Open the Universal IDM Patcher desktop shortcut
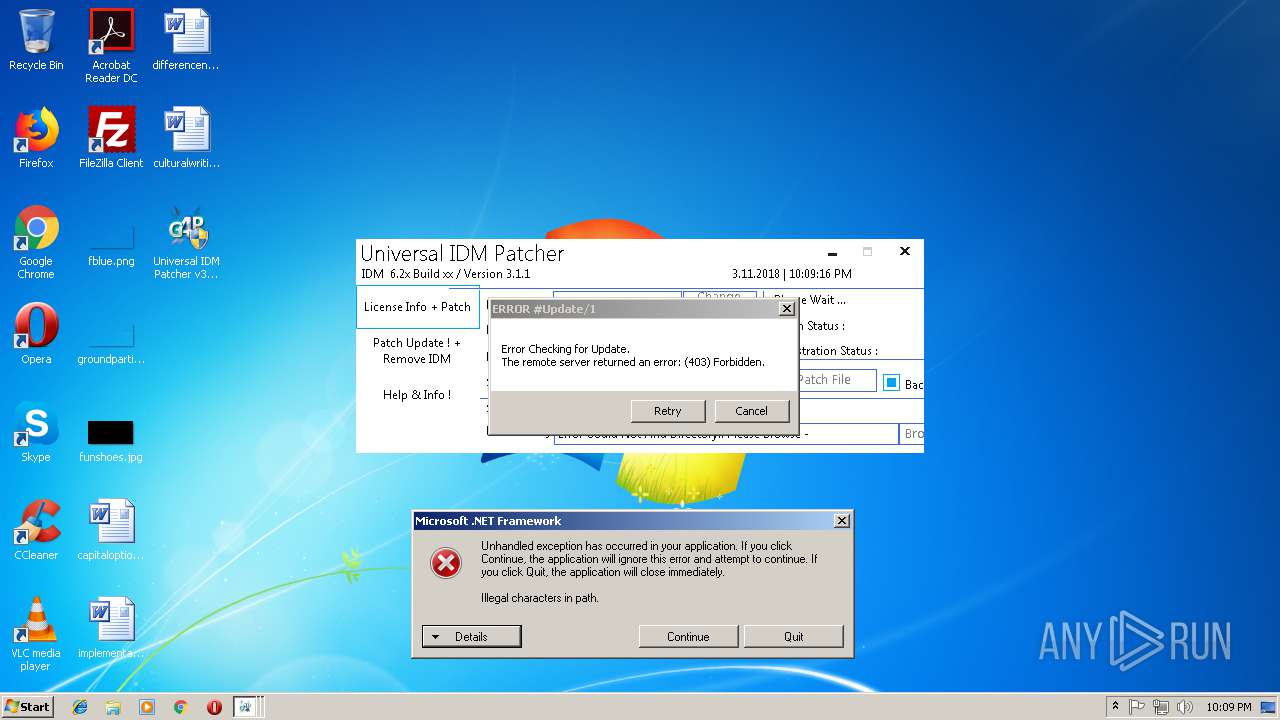This screenshot has height=720, width=1280. pos(186,242)
